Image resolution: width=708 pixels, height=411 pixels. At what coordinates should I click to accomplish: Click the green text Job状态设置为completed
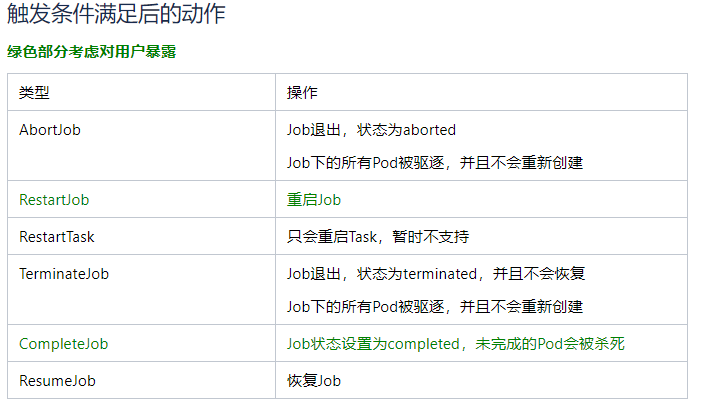373,344
